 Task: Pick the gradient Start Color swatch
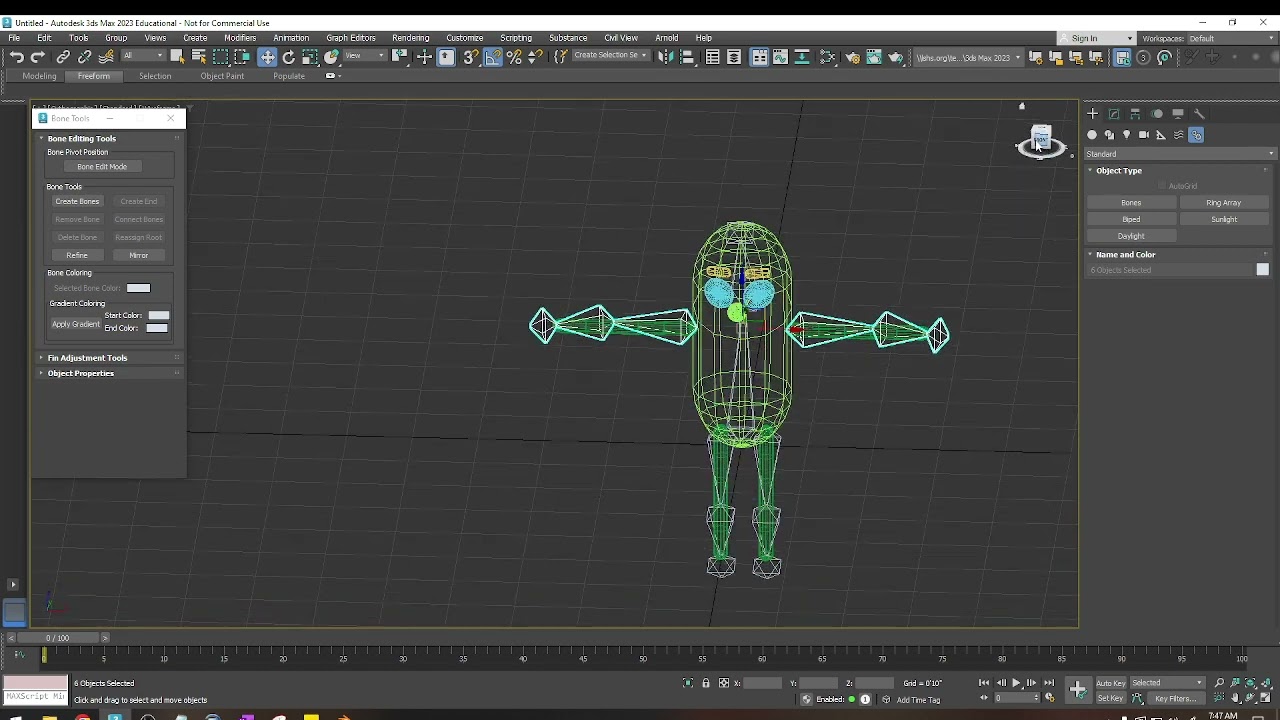point(158,315)
